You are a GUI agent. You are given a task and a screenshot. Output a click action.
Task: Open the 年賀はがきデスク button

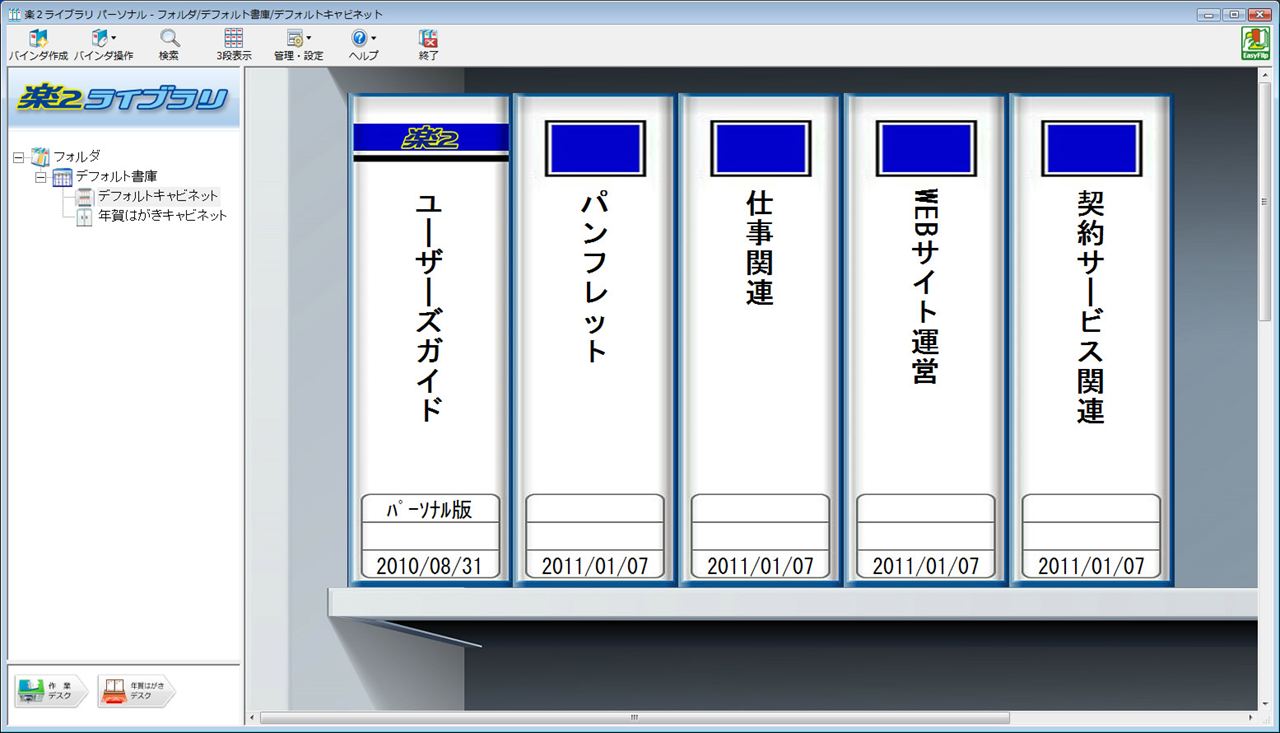(x=136, y=690)
